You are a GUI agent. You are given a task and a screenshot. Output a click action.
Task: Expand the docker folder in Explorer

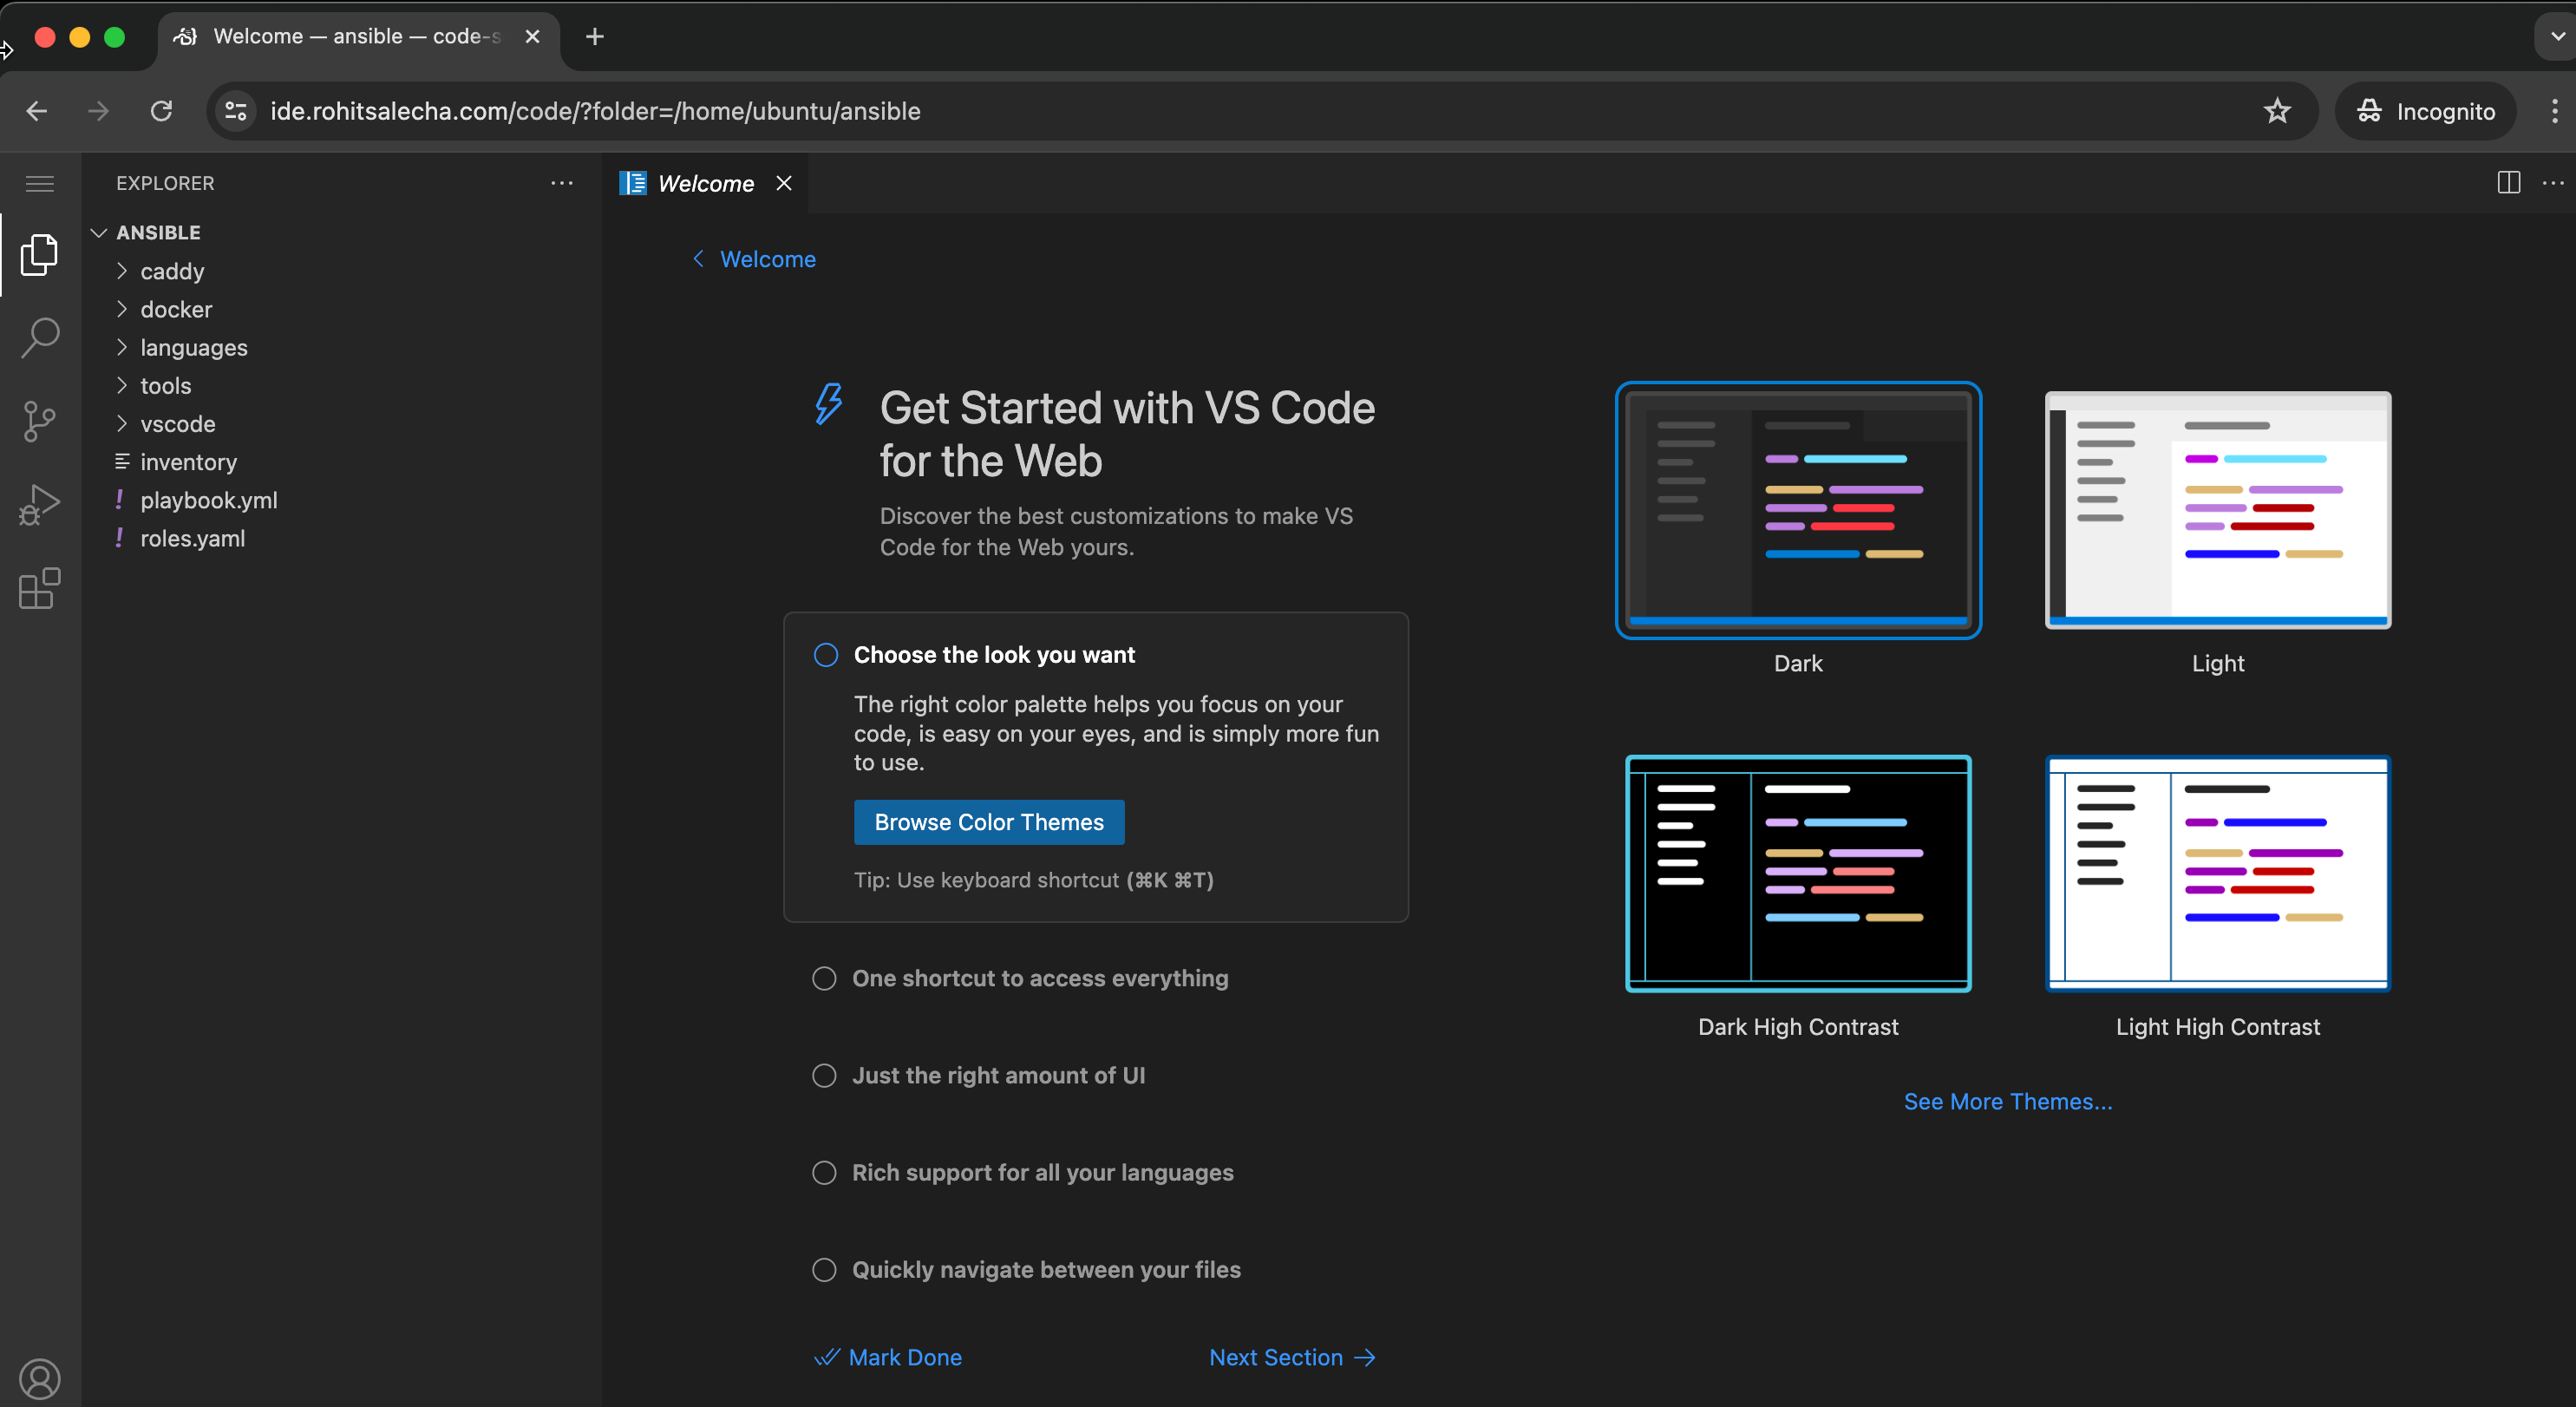click(173, 309)
